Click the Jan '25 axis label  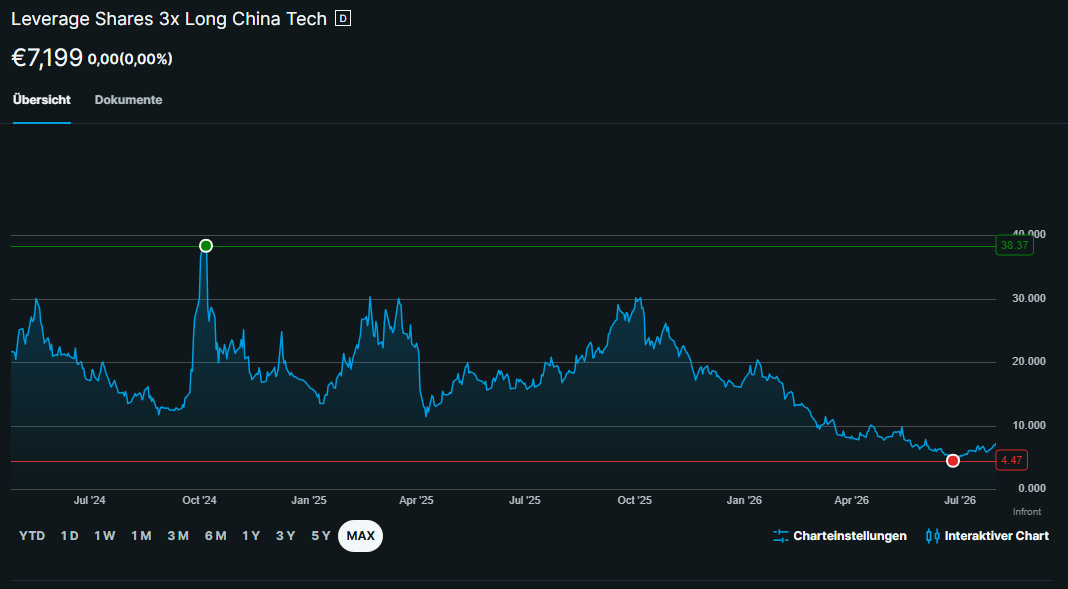pos(309,500)
